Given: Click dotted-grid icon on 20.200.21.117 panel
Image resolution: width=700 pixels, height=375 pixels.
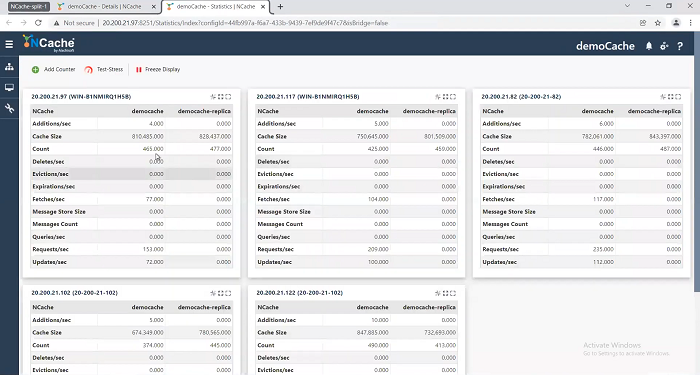Looking at the screenshot, I should pos(446,97).
